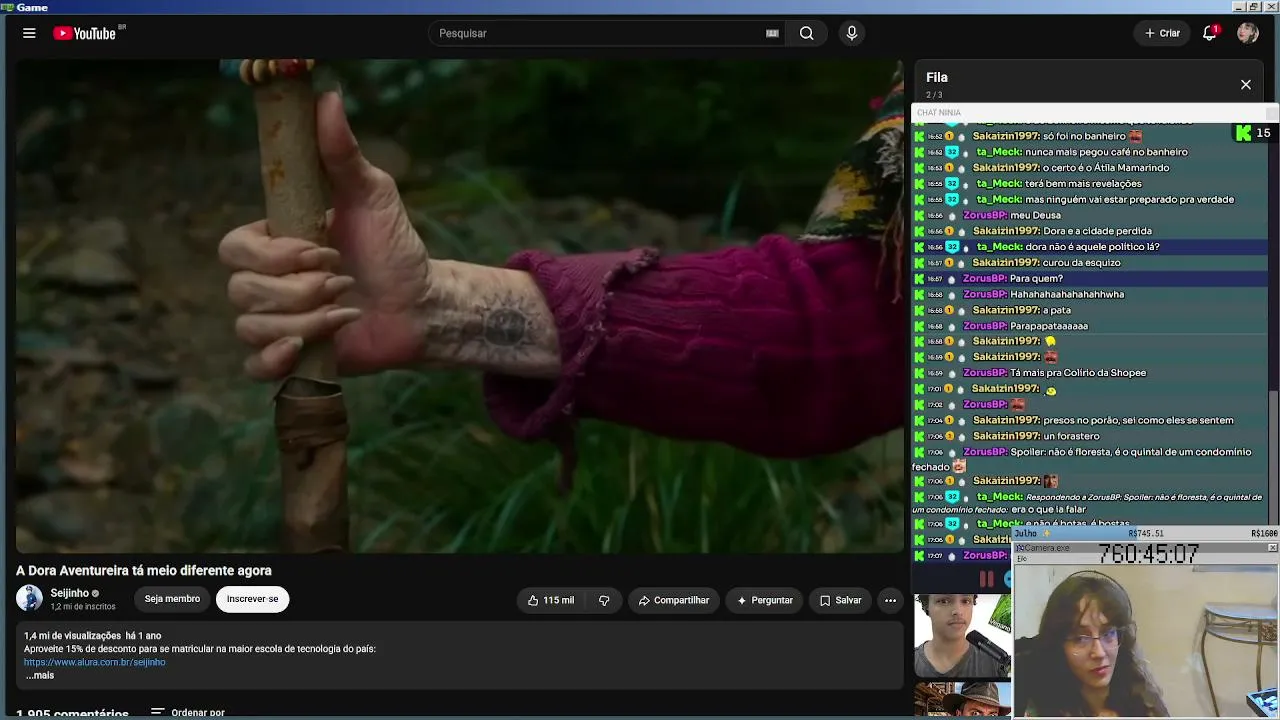The image size is (1280, 720).
Task: Open the Seijinho channel avatar
Action: (30, 598)
